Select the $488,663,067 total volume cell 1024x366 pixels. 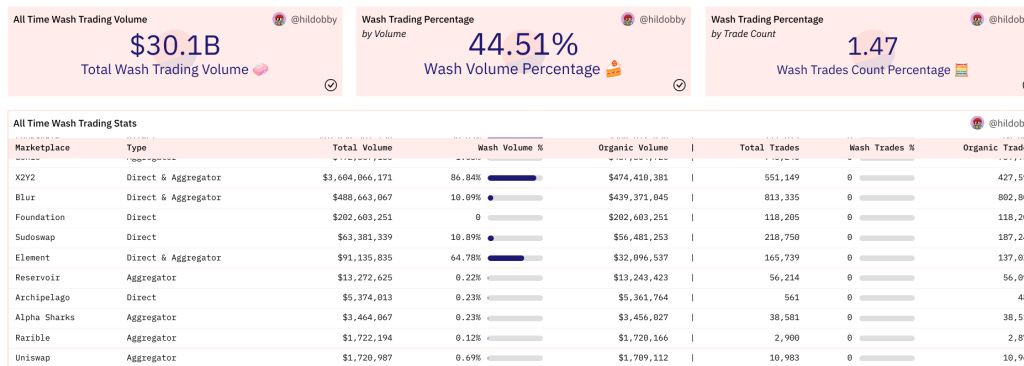(362, 197)
